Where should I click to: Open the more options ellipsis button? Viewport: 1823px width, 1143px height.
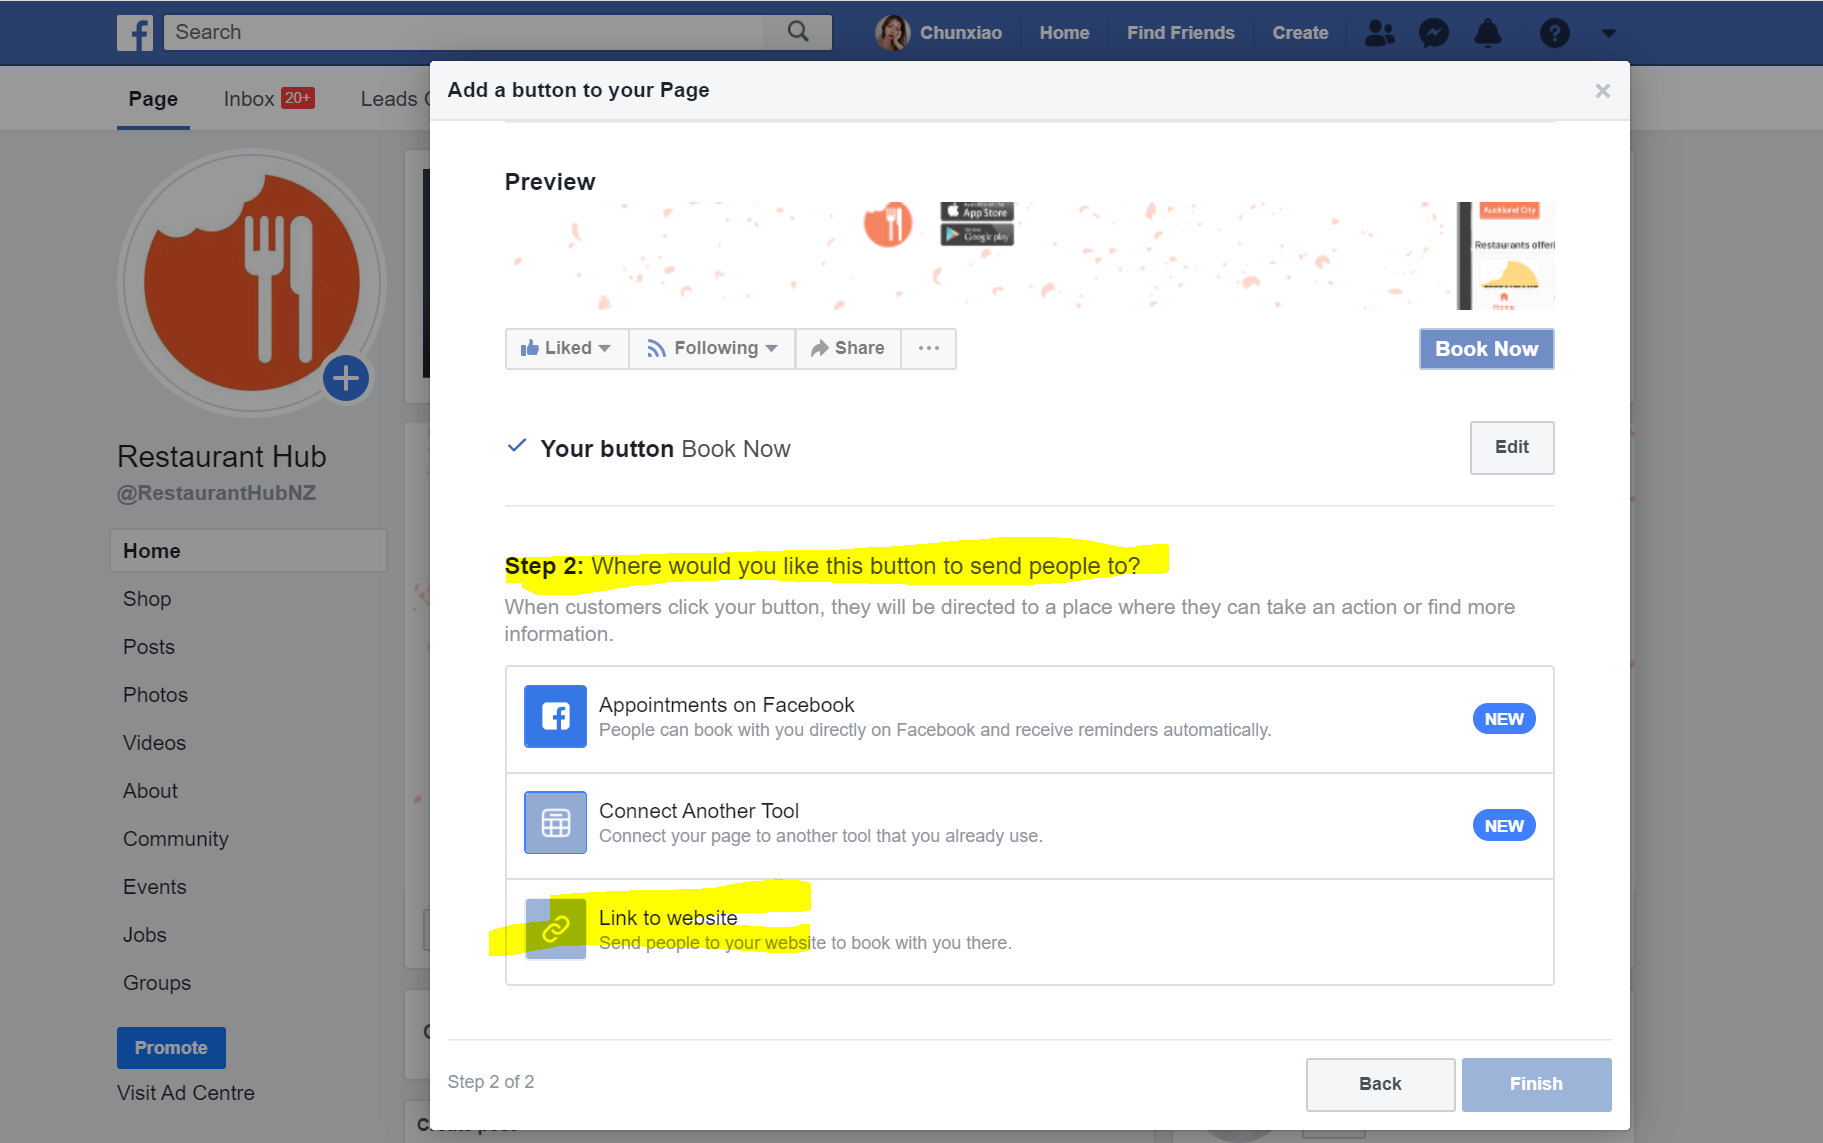[929, 348]
